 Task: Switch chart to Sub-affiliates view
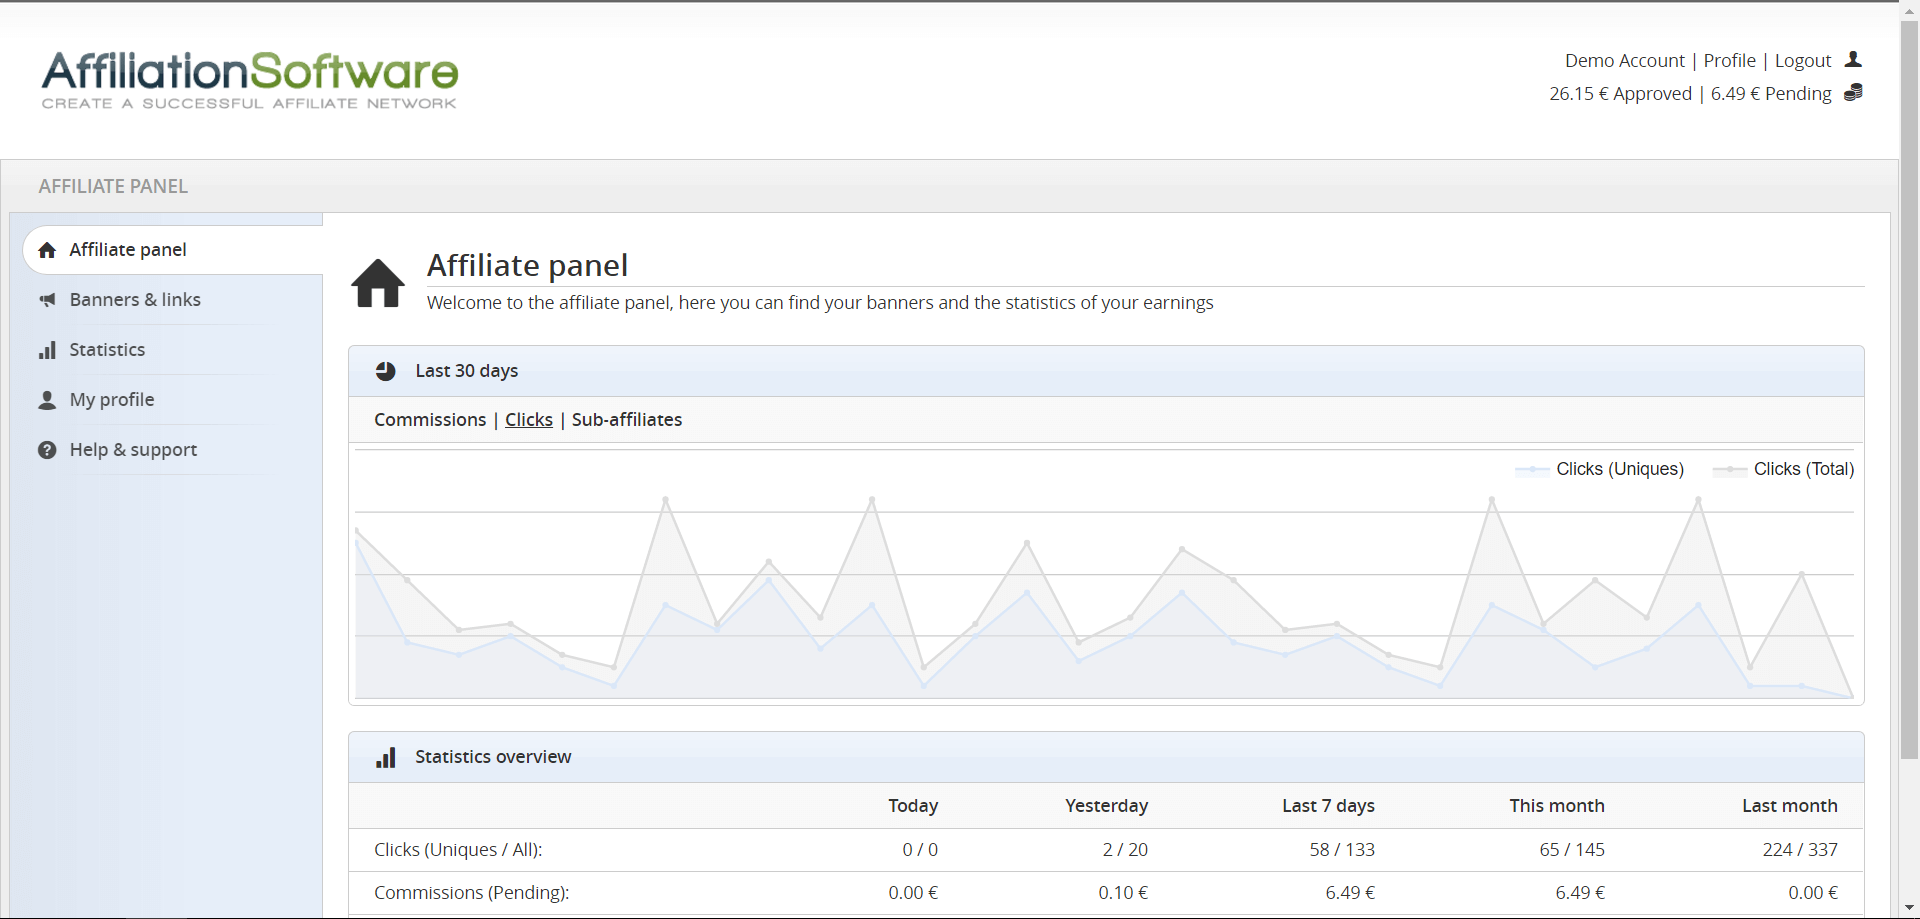(627, 420)
